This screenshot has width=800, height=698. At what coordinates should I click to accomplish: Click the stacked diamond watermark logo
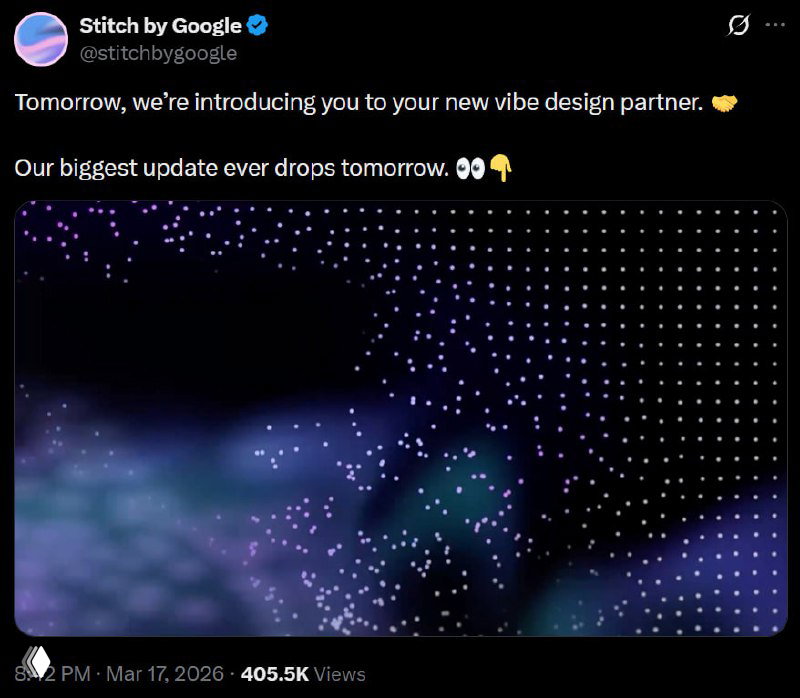(x=36, y=663)
